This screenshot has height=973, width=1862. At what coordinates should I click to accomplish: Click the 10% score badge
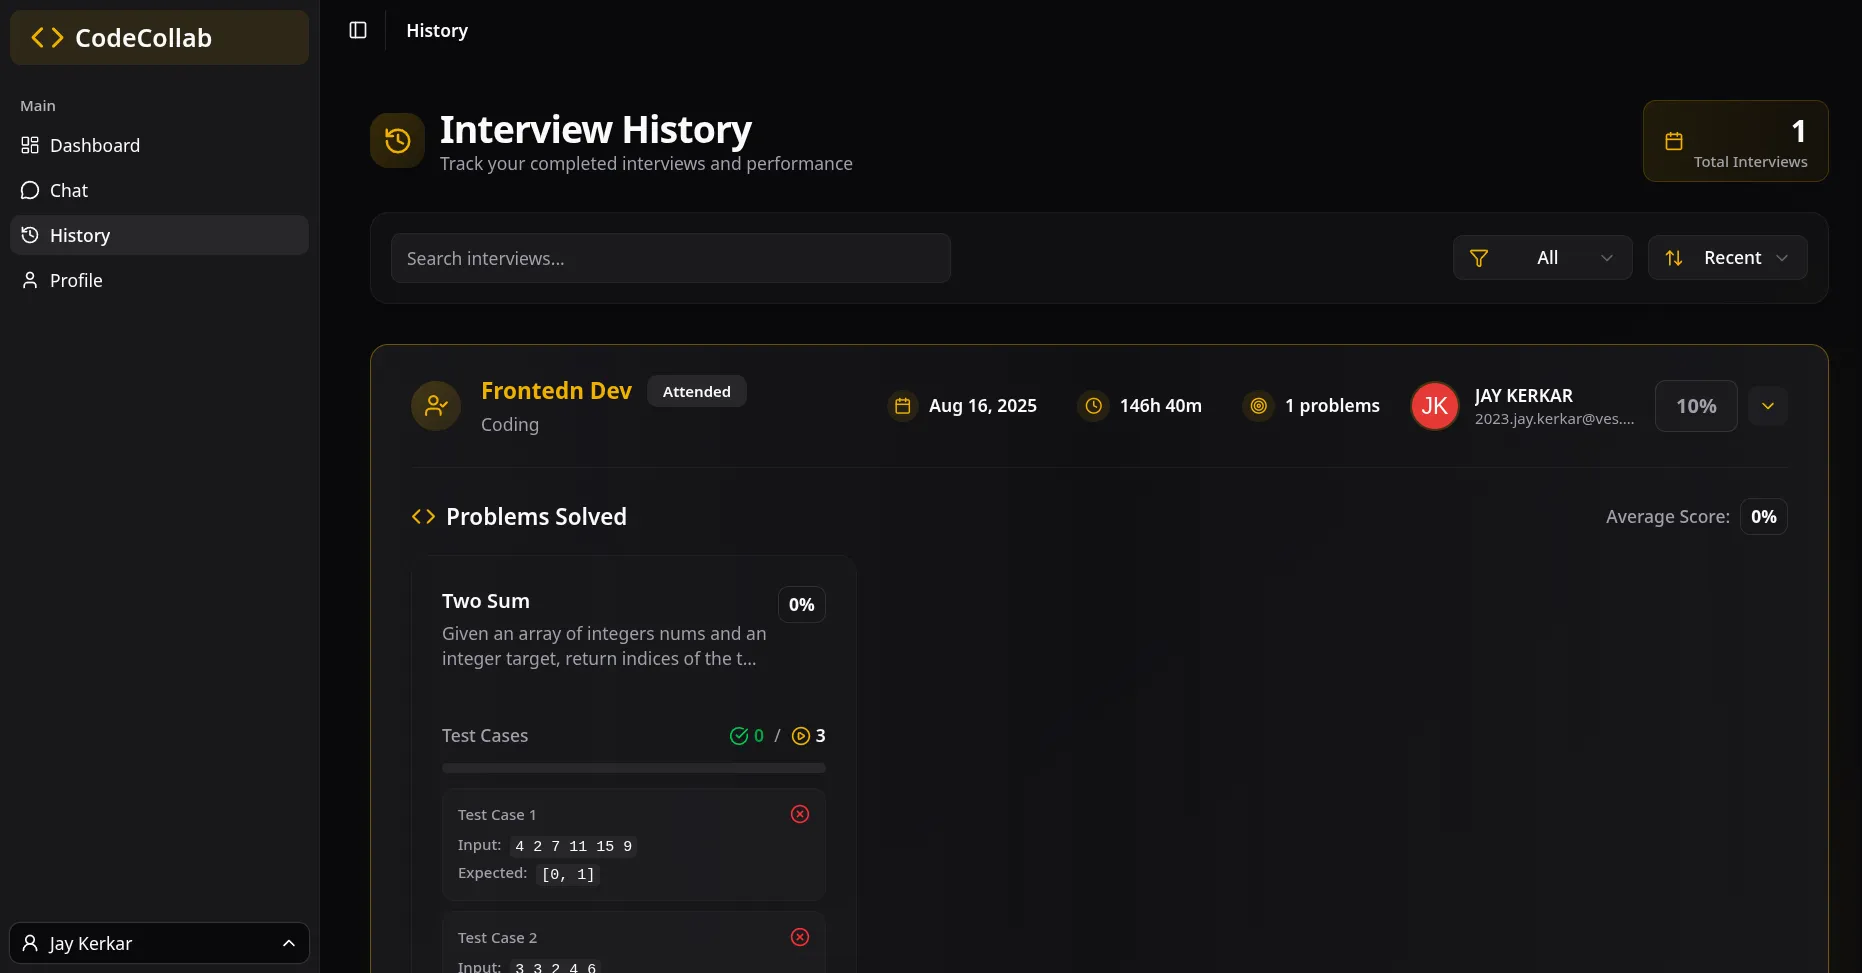pos(1695,406)
